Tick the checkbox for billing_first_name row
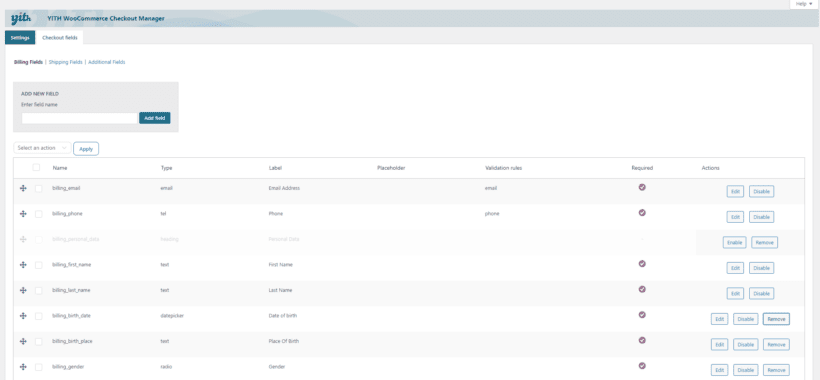Viewport: 820px width, 380px height. [x=39, y=265]
